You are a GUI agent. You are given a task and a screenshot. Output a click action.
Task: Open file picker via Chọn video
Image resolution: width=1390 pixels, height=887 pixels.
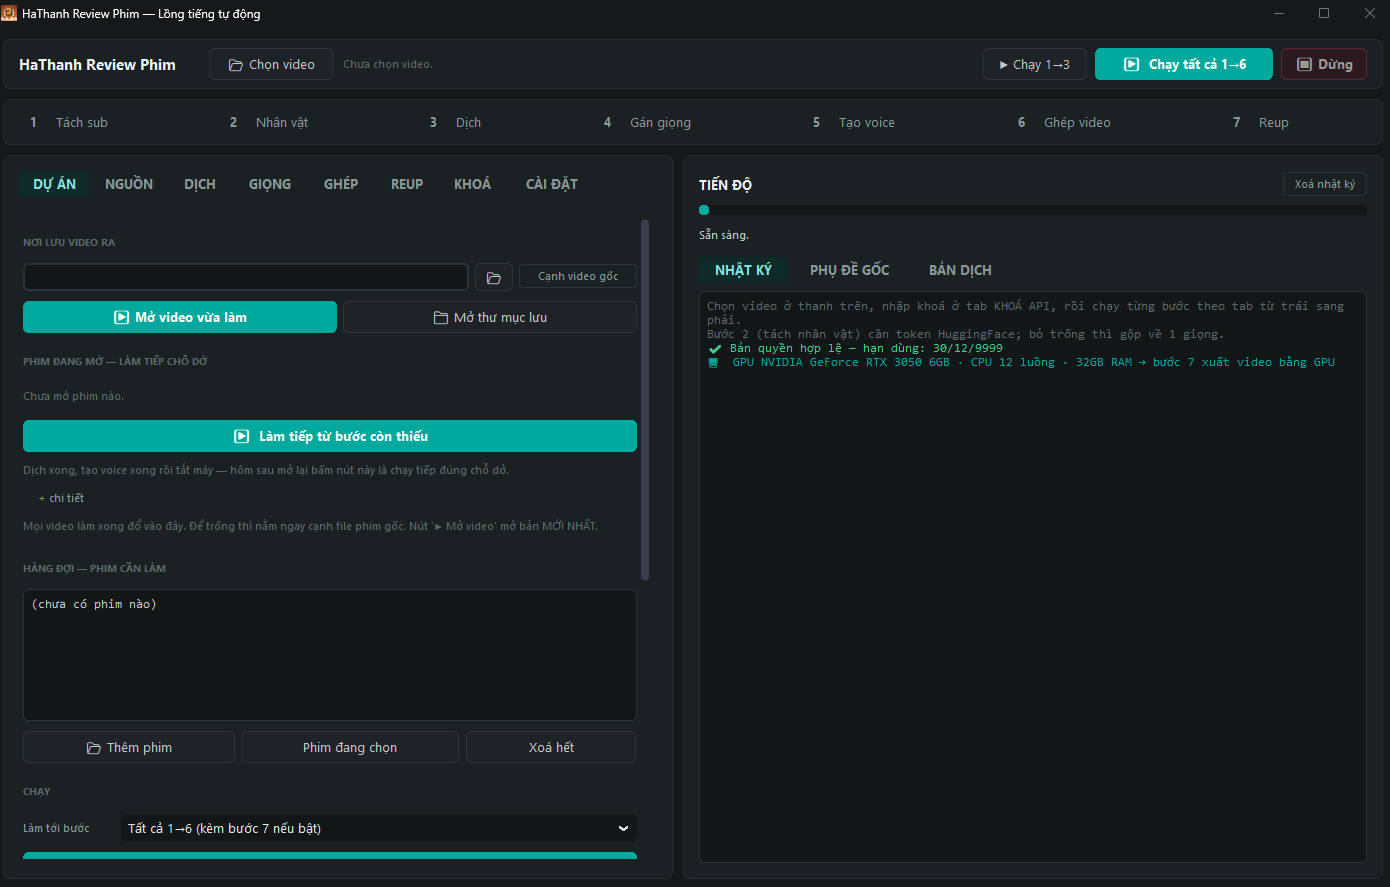271,64
